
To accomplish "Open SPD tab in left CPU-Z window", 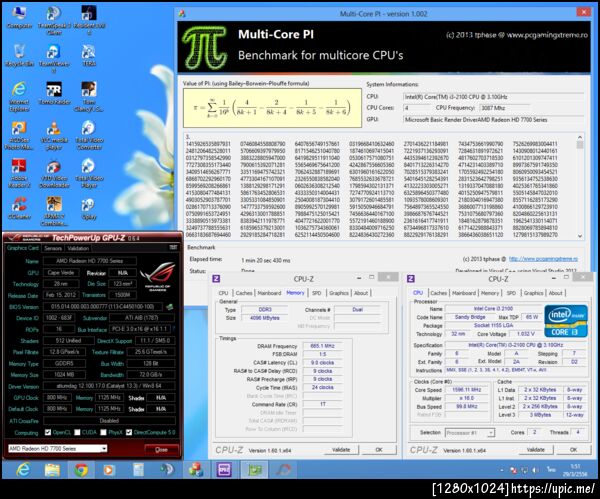I will pos(316,293).
